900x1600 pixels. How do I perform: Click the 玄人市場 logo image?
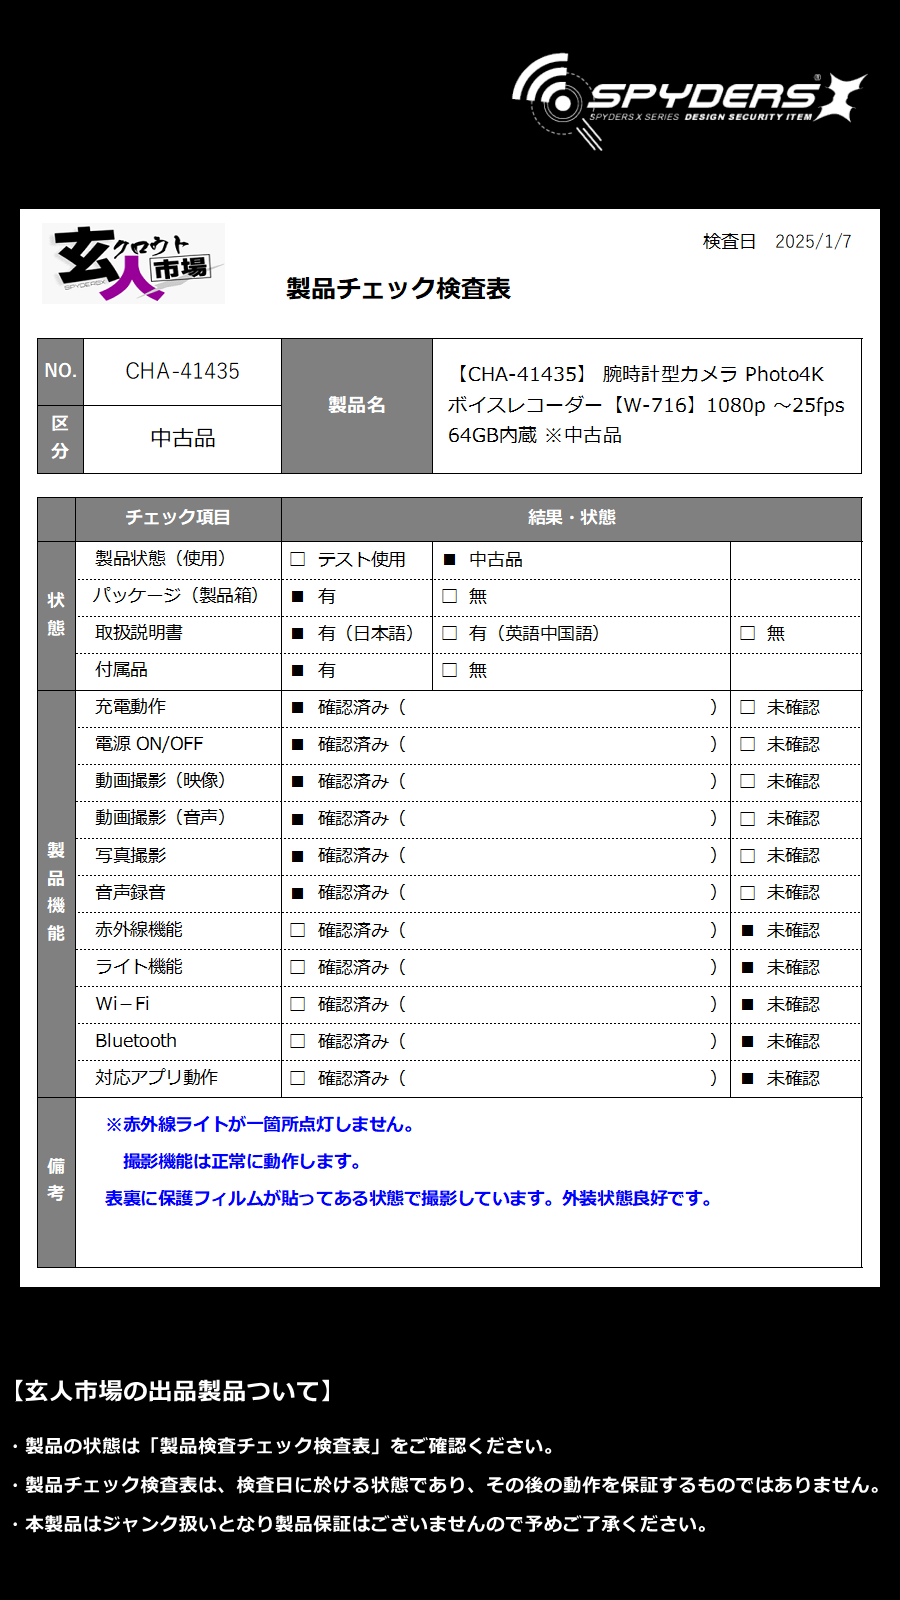[x=133, y=263]
